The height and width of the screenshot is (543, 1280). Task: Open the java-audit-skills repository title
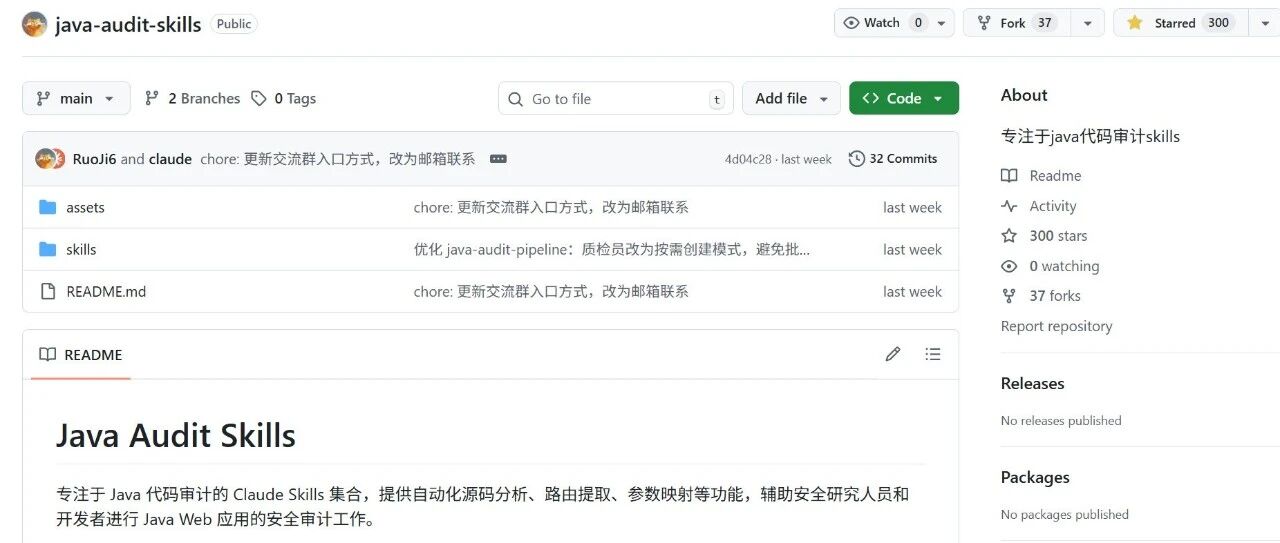point(128,24)
